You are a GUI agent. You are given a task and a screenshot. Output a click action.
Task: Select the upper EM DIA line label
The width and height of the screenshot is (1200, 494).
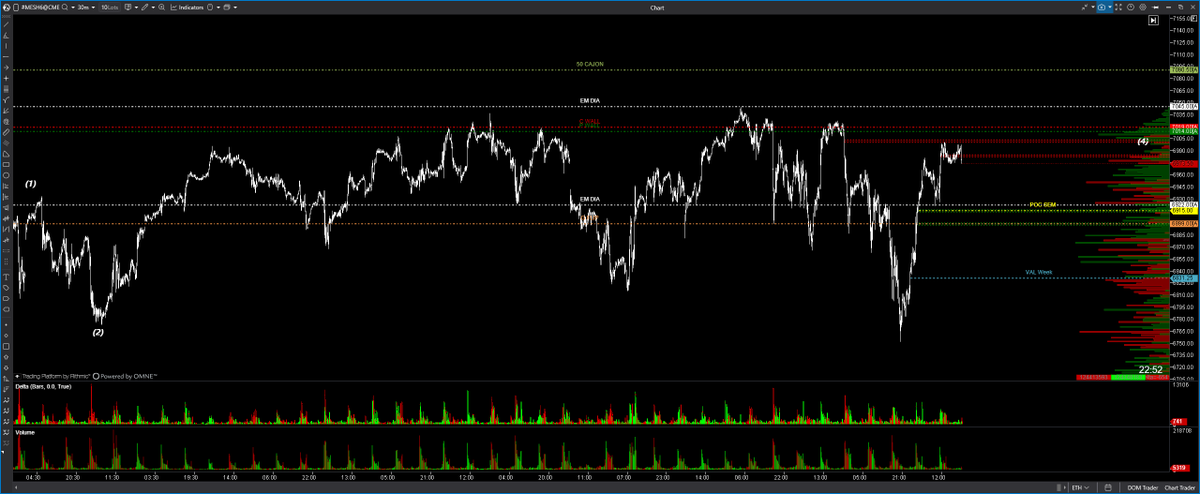tap(590, 101)
